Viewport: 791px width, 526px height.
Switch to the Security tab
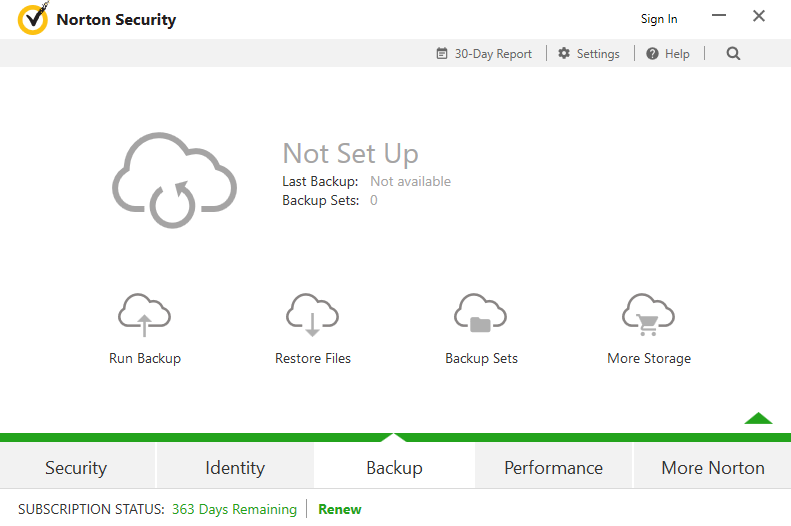pos(76,467)
